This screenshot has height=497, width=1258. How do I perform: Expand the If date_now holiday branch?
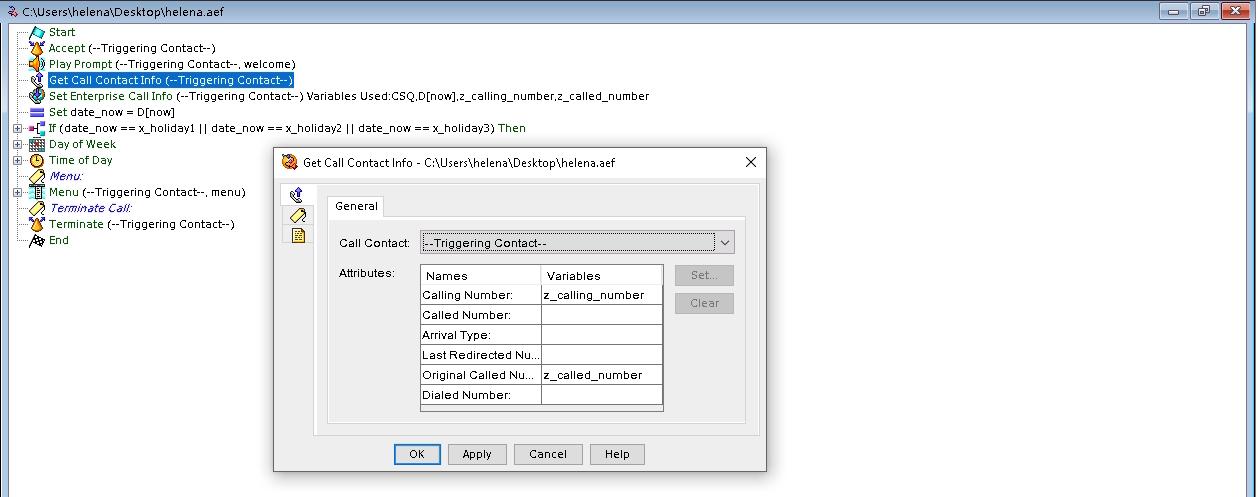[17, 128]
